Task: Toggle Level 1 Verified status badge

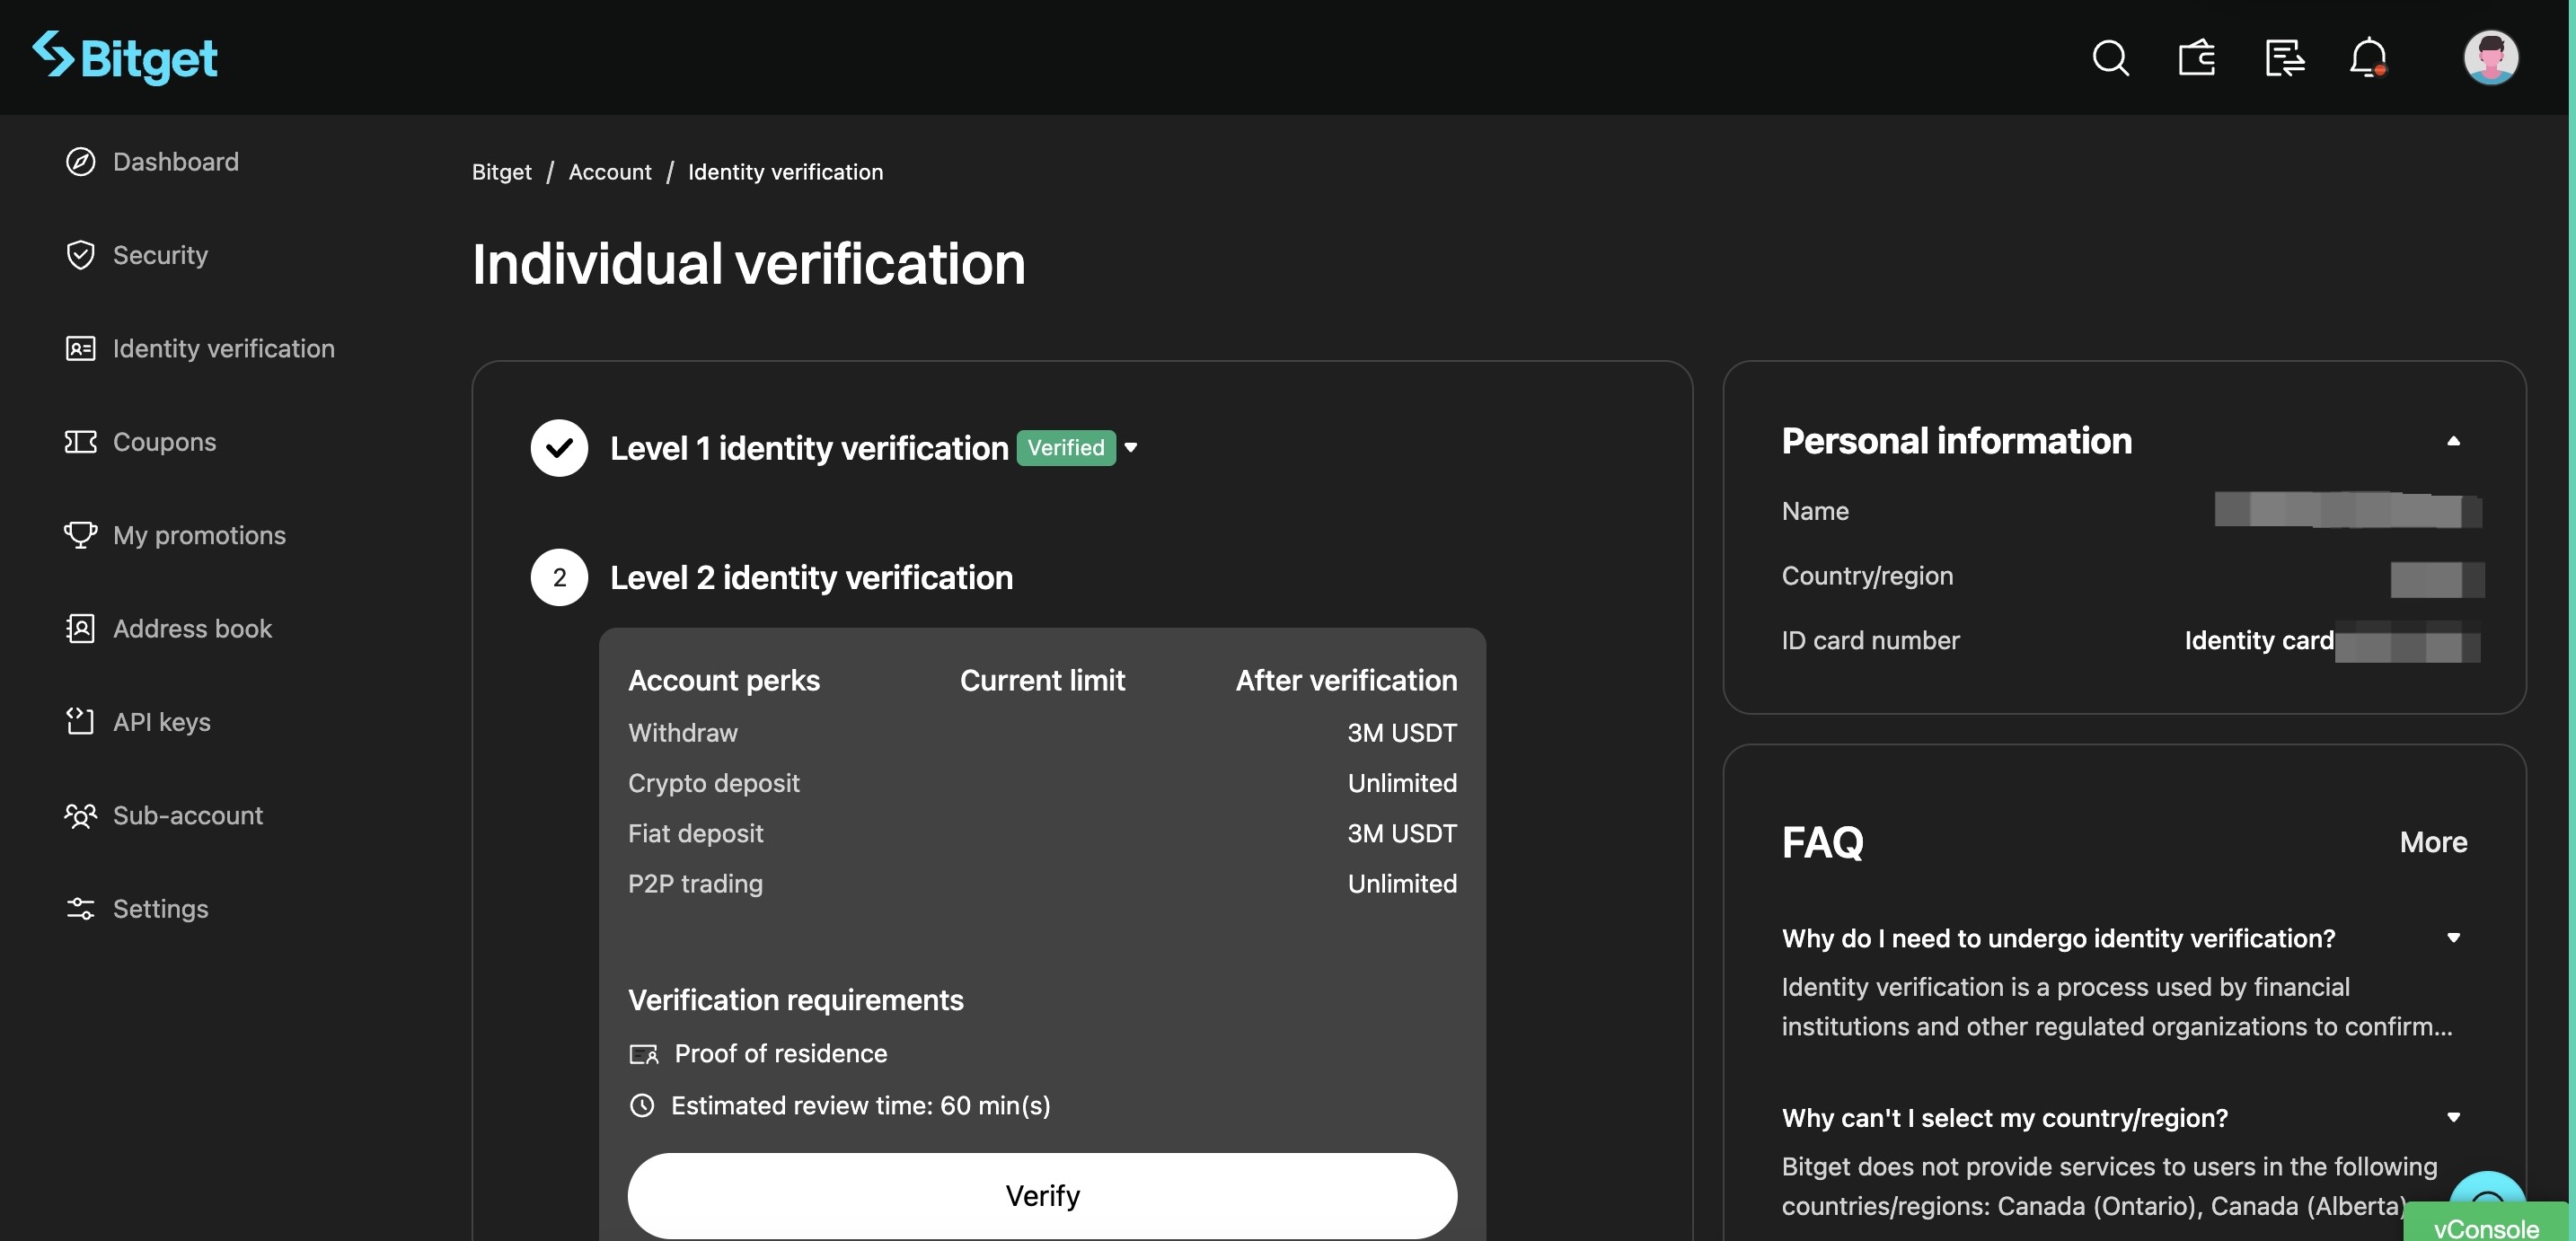Action: click(1130, 446)
